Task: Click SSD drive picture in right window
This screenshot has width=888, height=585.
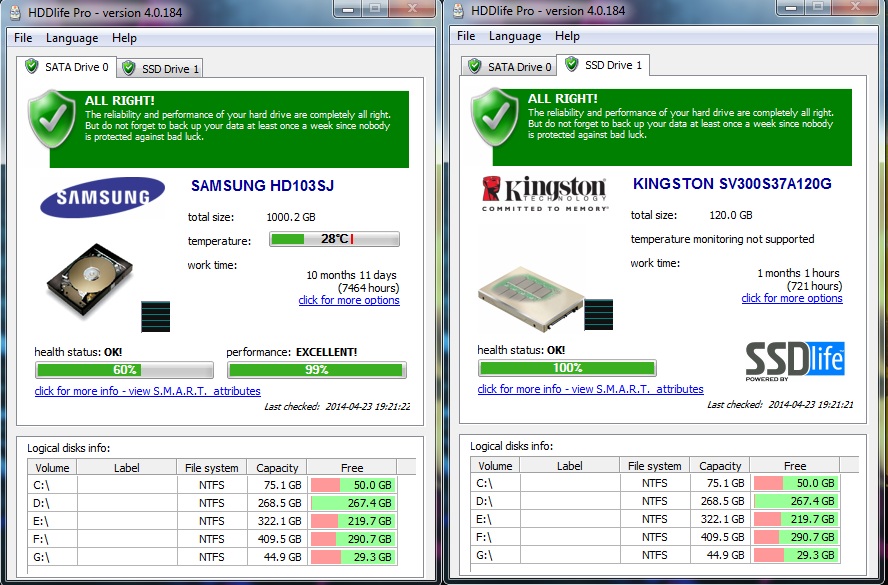Action: (531, 298)
